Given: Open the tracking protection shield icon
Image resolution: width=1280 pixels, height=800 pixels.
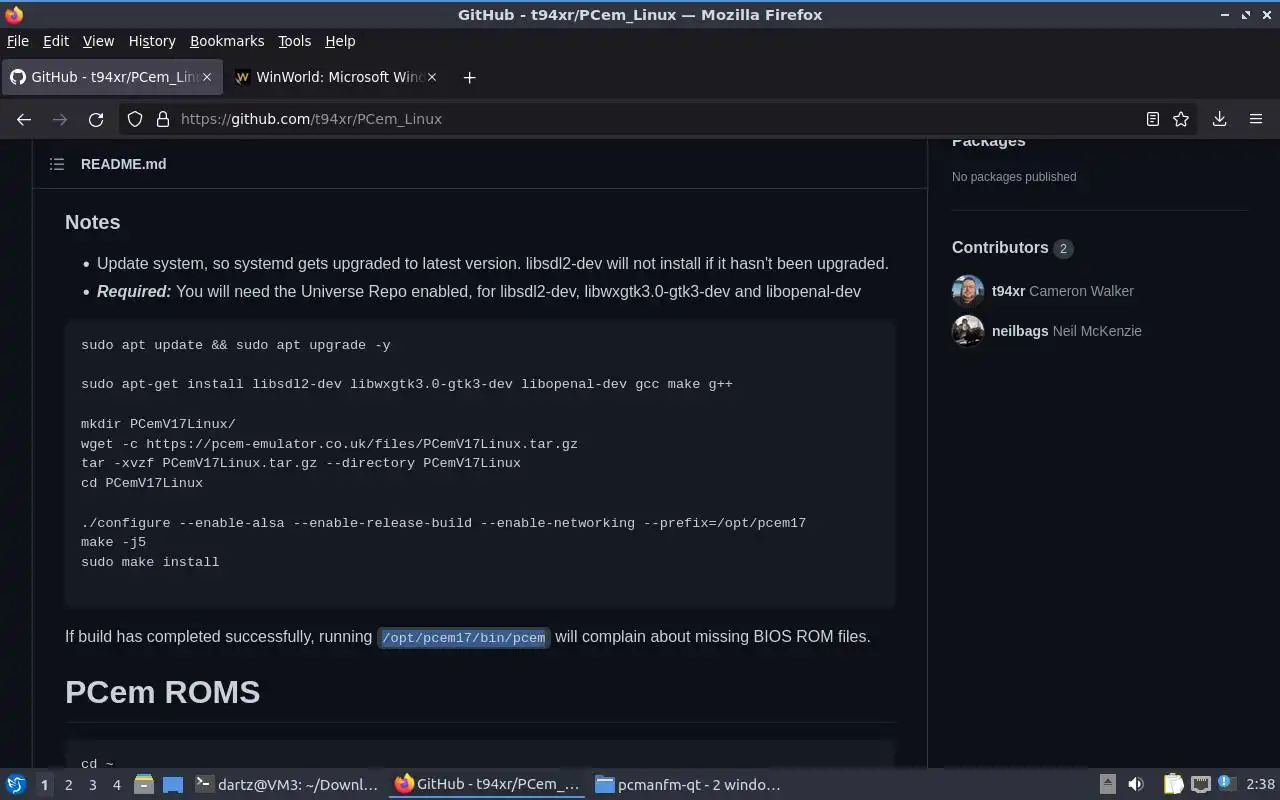Looking at the screenshot, I should [135, 119].
